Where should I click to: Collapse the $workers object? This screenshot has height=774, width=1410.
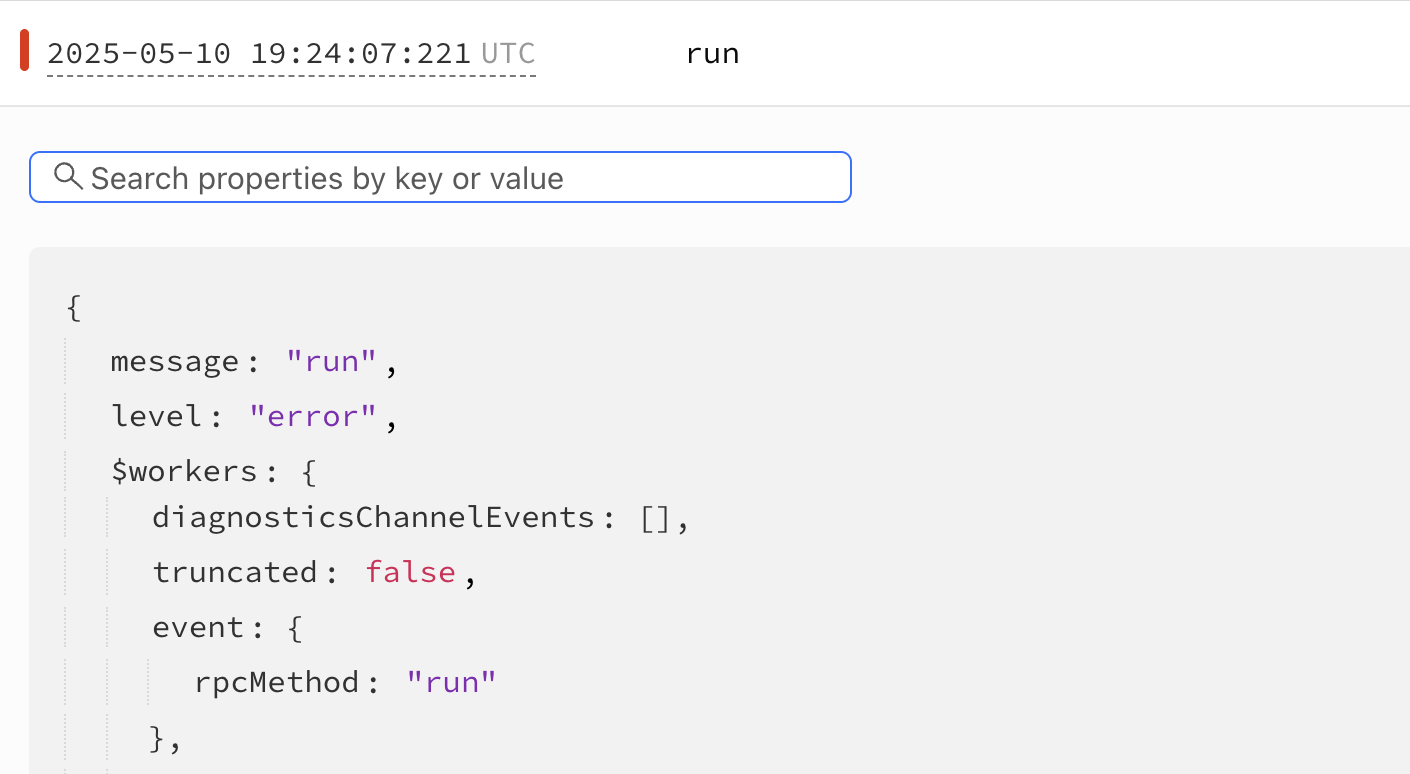(x=307, y=471)
